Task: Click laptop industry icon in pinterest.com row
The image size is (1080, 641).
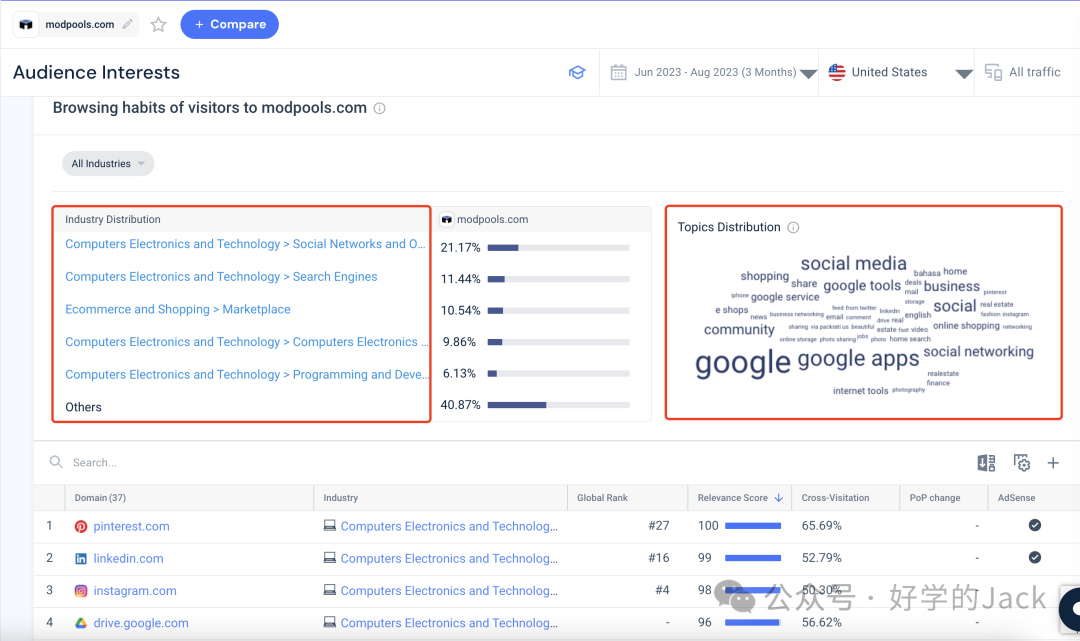Action: (330, 525)
